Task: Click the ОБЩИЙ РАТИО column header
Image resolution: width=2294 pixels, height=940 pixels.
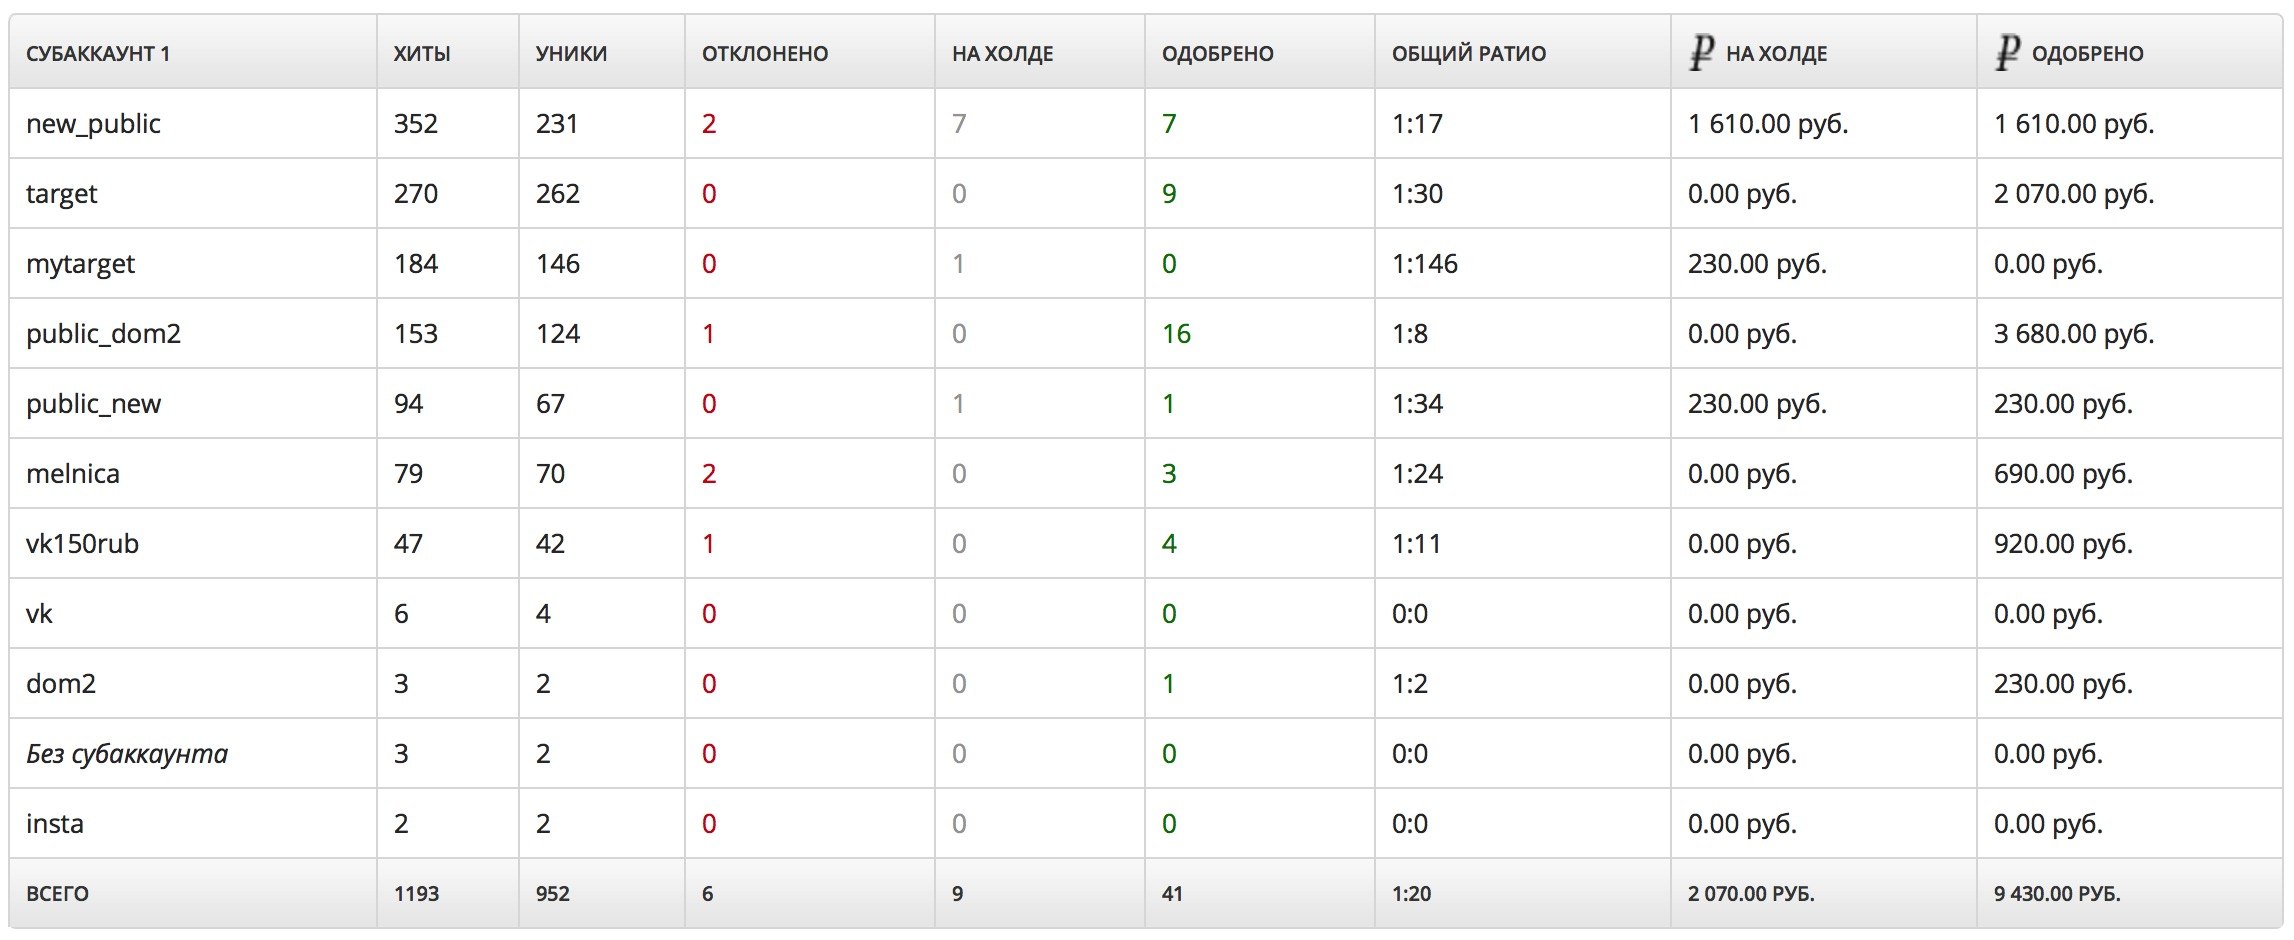Action: click(1469, 54)
